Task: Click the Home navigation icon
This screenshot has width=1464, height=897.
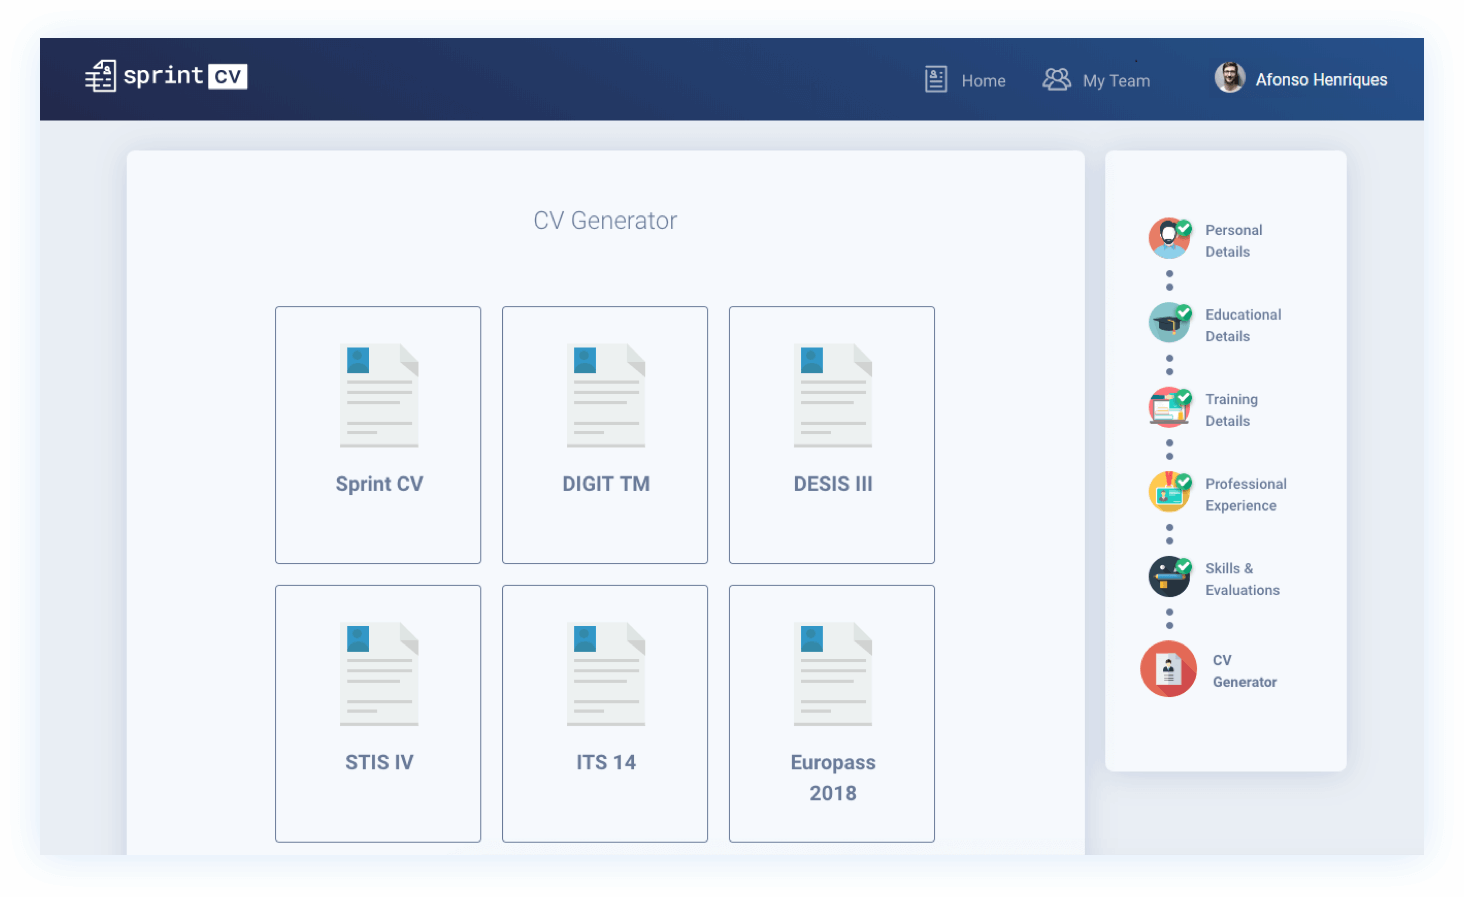Action: [935, 79]
